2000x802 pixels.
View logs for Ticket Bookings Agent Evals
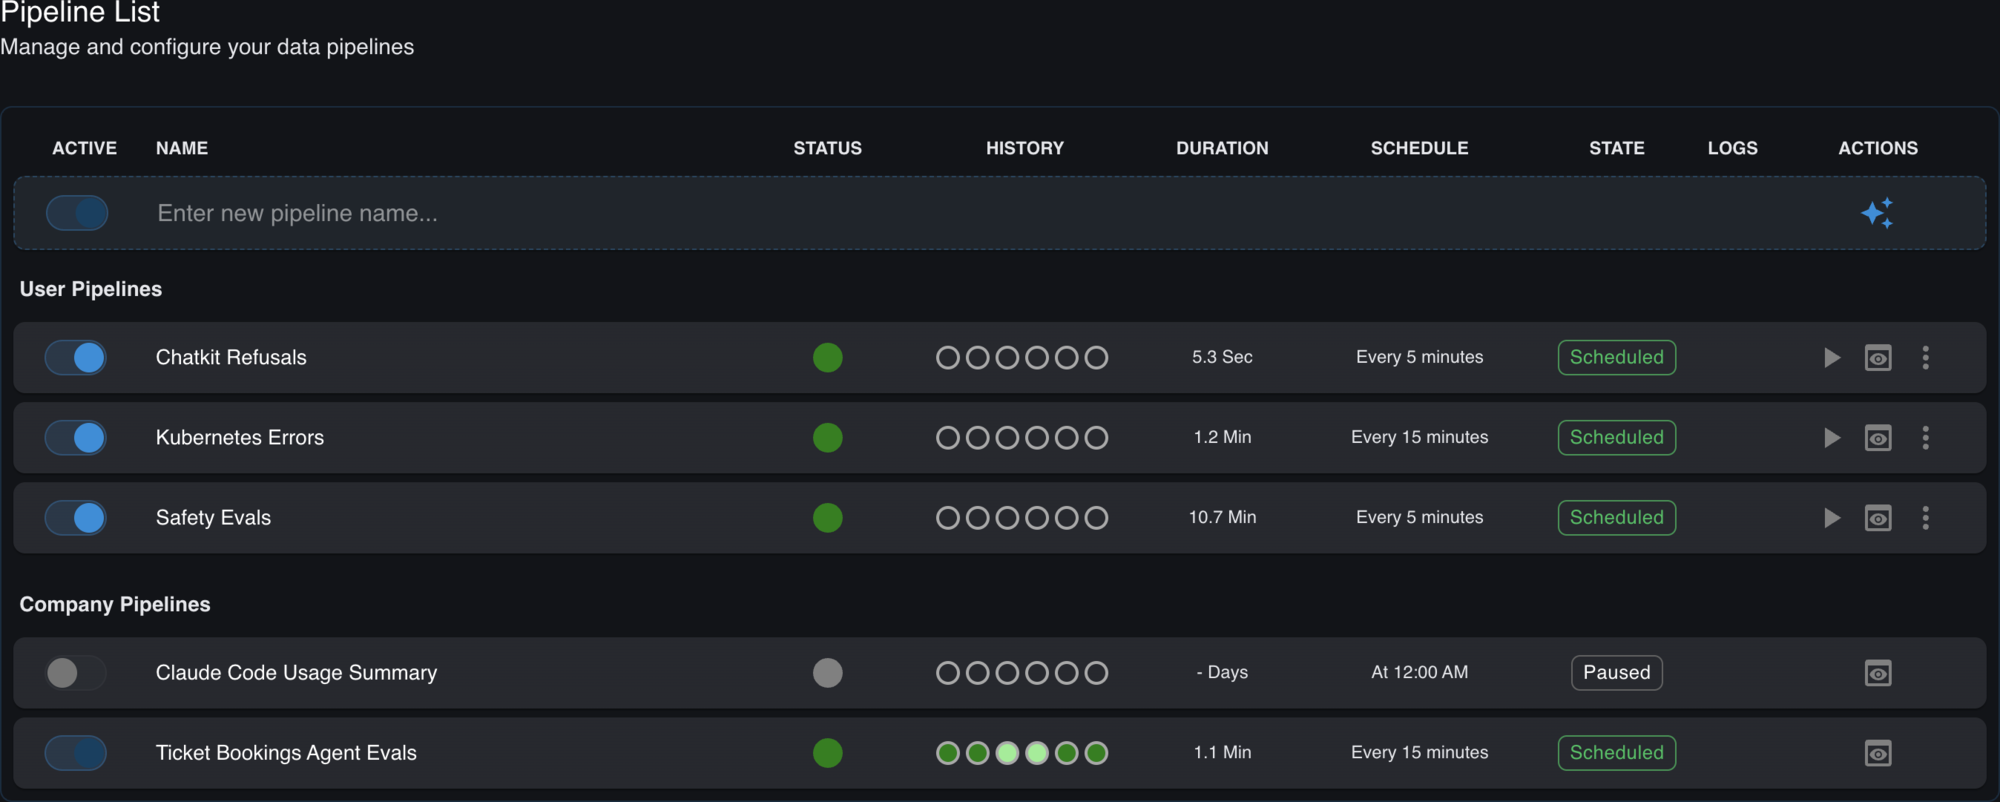[1878, 753]
